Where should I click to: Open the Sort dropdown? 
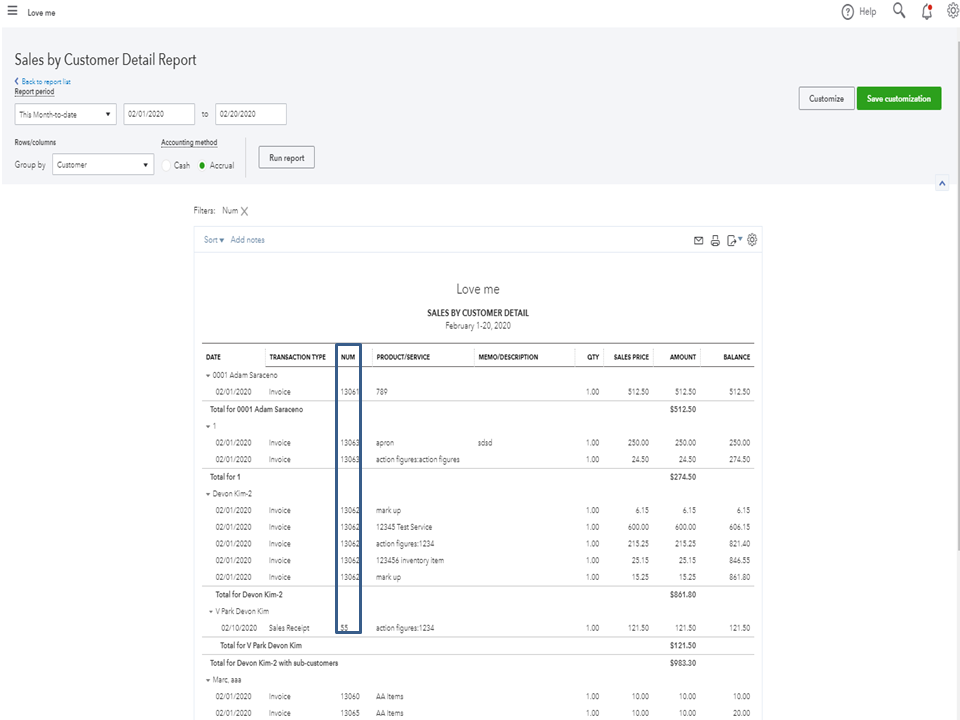[x=213, y=240]
